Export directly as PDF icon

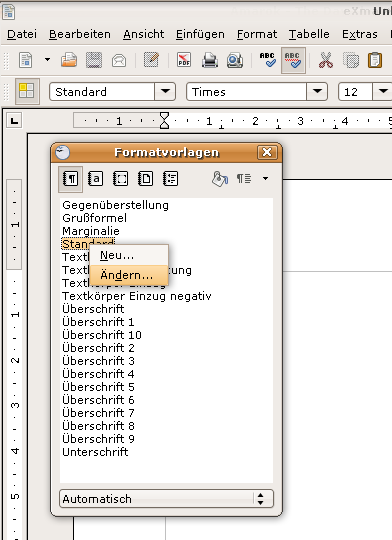click(184, 60)
